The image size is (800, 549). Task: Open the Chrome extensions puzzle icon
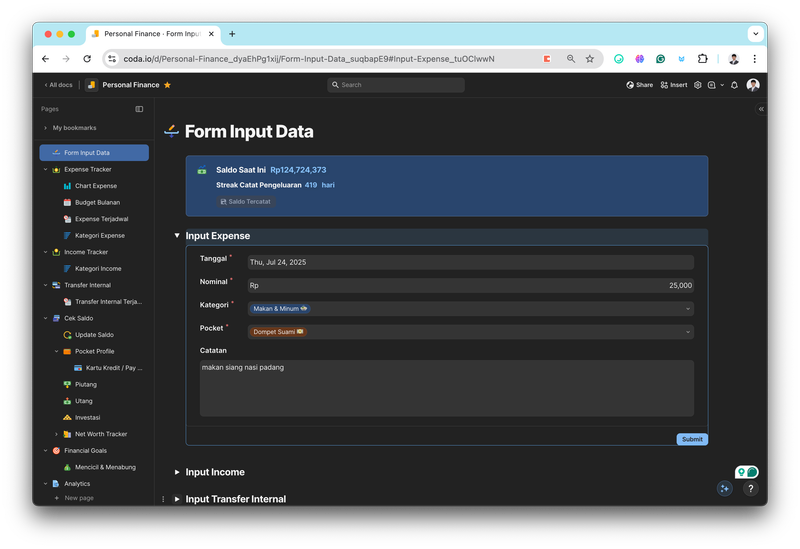703,59
